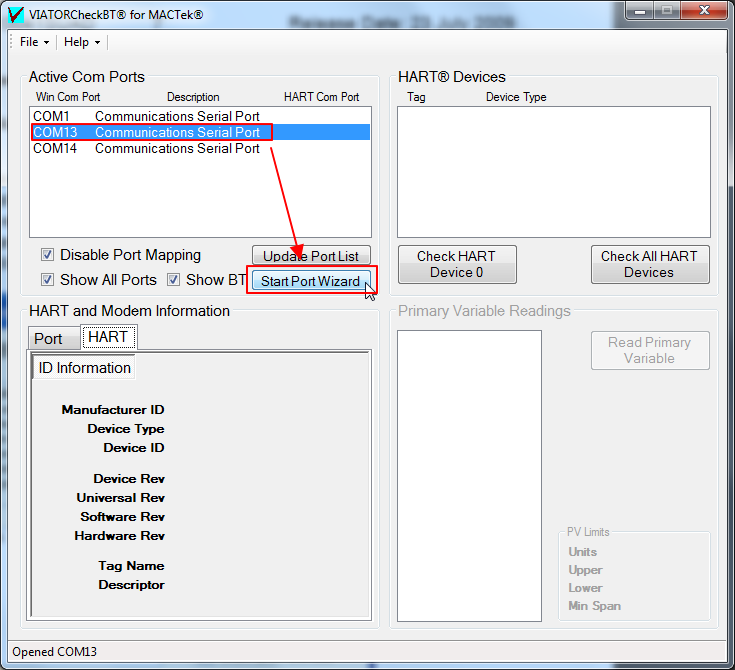This screenshot has height=670, width=735.
Task: Click inside the HART Devices list box
Action: pos(554,172)
